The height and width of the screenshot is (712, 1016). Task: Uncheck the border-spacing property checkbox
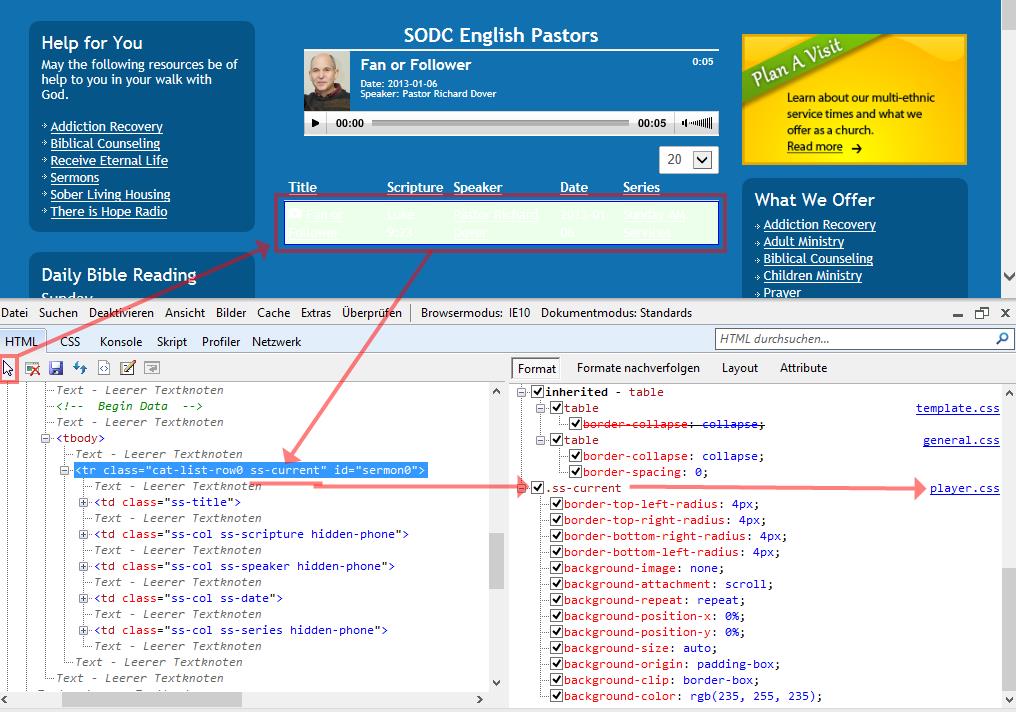(575, 472)
